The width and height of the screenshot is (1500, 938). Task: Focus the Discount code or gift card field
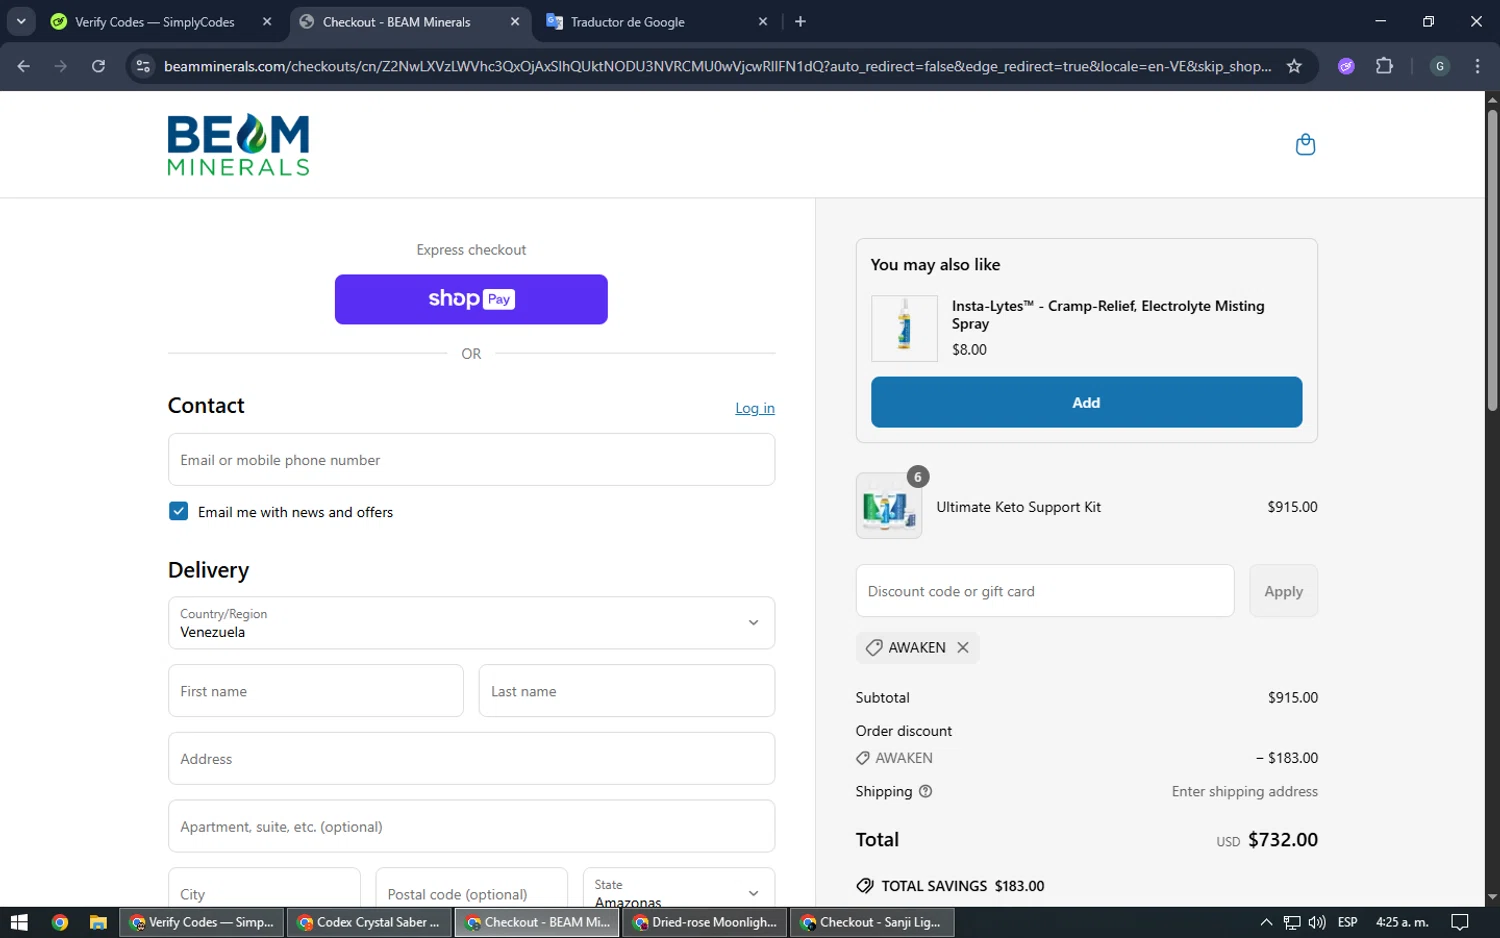(x=1045, y=591)
